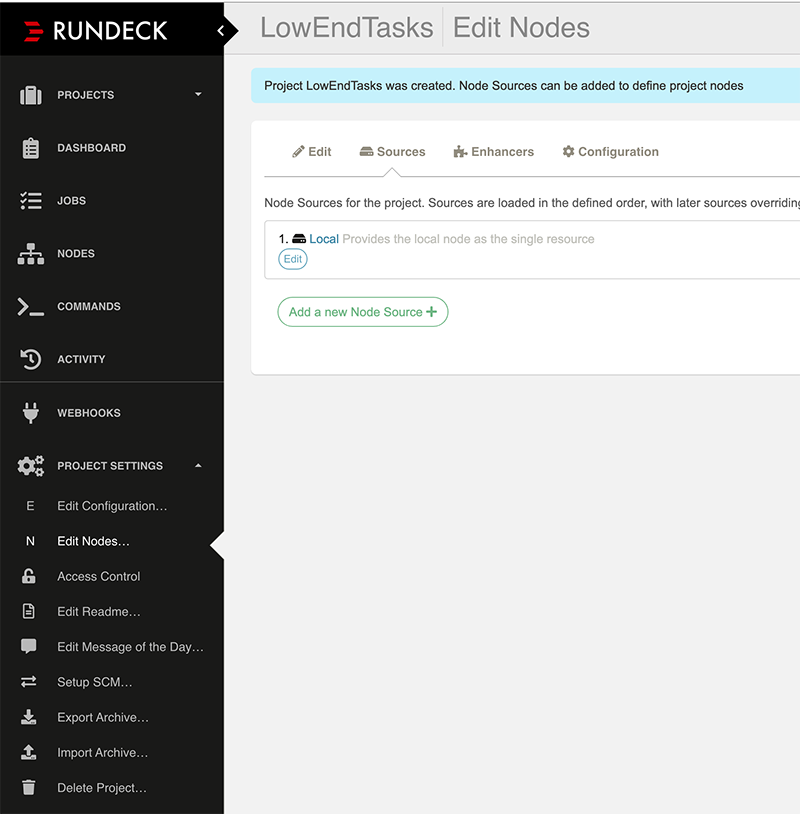Image resolution: width=800 pixels, height=814 pixels.
Task: Click the Webhooks plug icon
Action: (31, 413)
